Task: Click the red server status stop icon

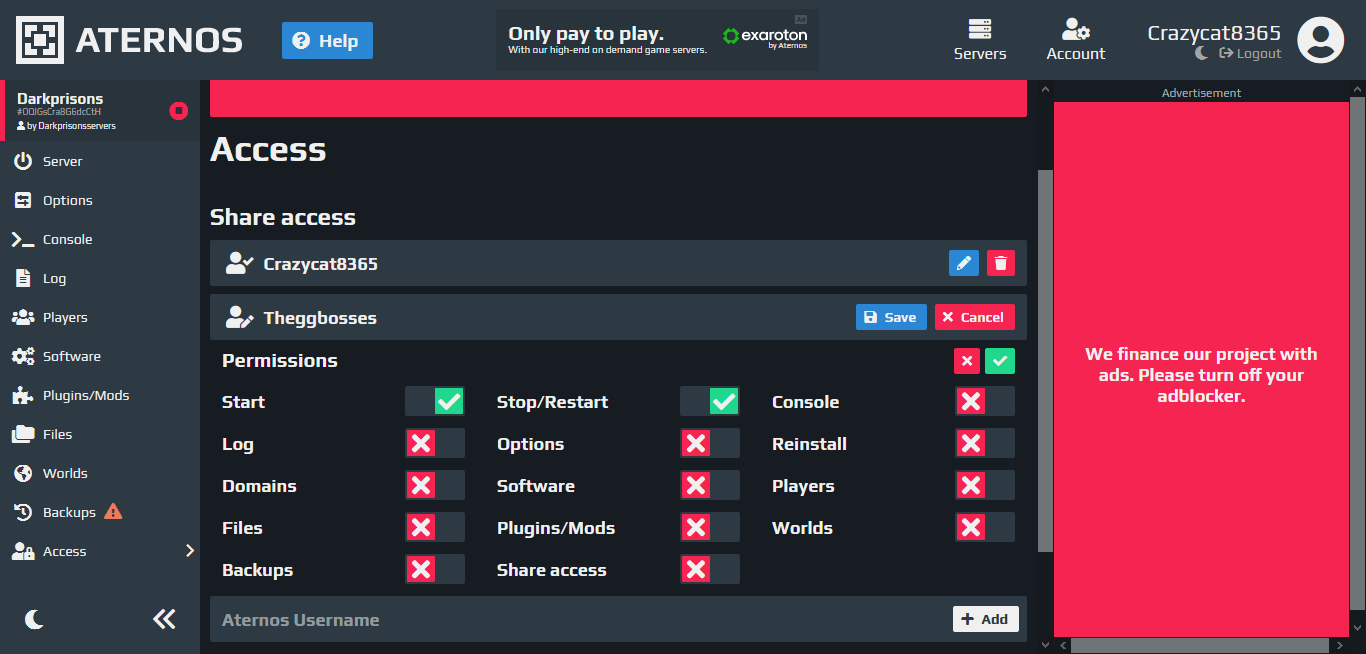Action: [x=179, y=111]
